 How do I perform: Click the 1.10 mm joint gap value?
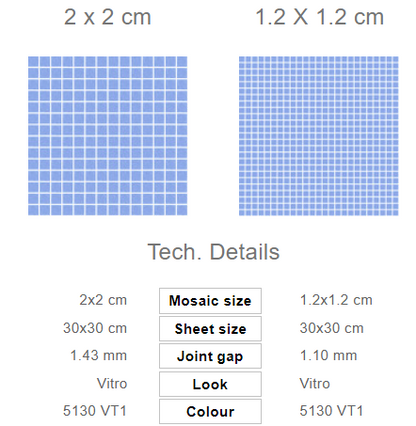pyautogui.click(x=328, y=355)
